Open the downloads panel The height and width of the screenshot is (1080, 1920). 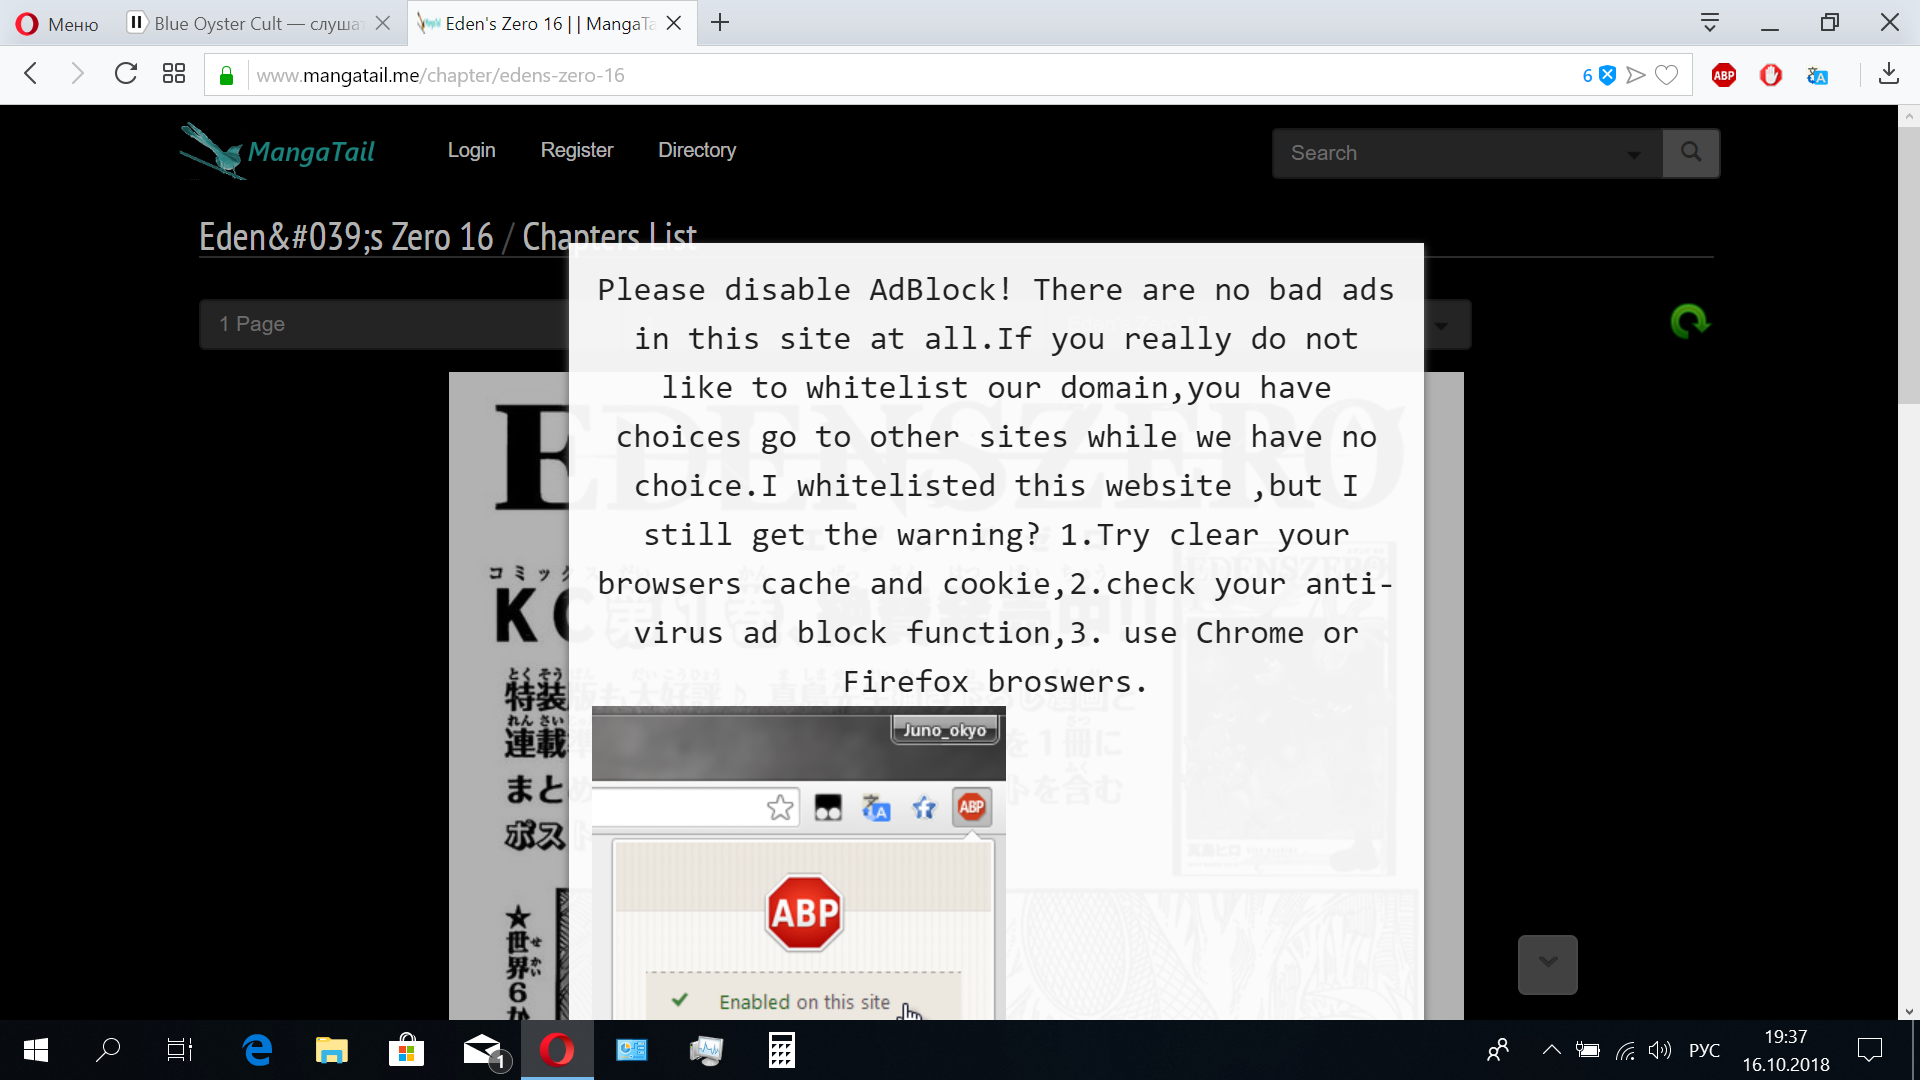[1889, 74]
